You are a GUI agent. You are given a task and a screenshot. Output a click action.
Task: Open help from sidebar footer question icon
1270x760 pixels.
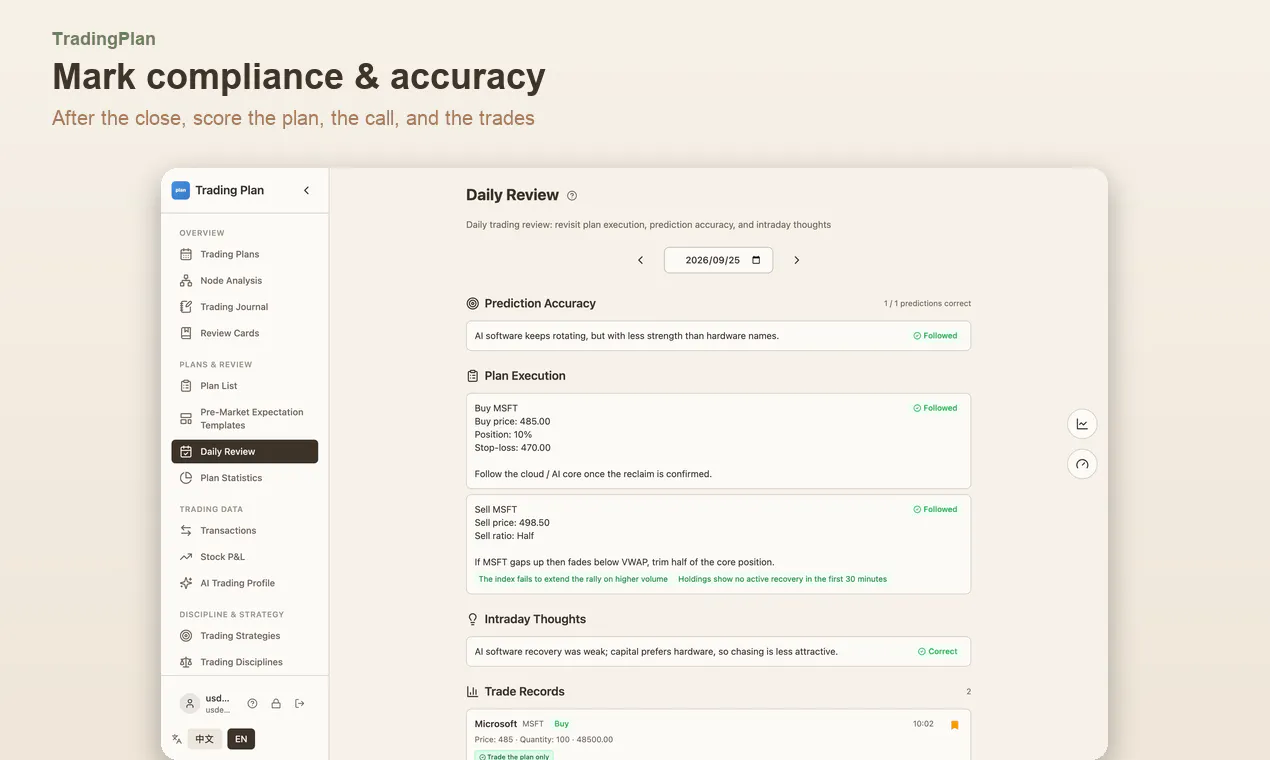tap(252, 704)
